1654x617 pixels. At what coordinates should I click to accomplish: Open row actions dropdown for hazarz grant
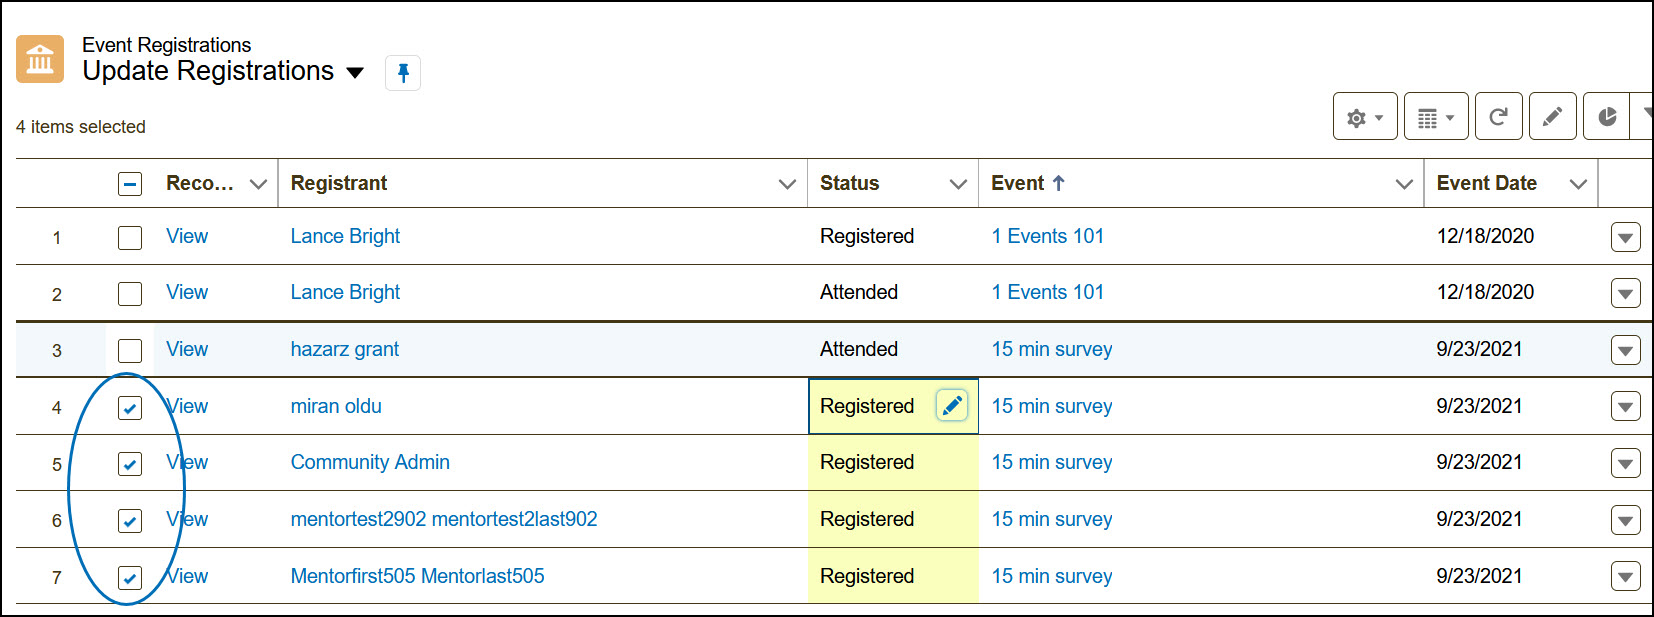(1625, 351)
